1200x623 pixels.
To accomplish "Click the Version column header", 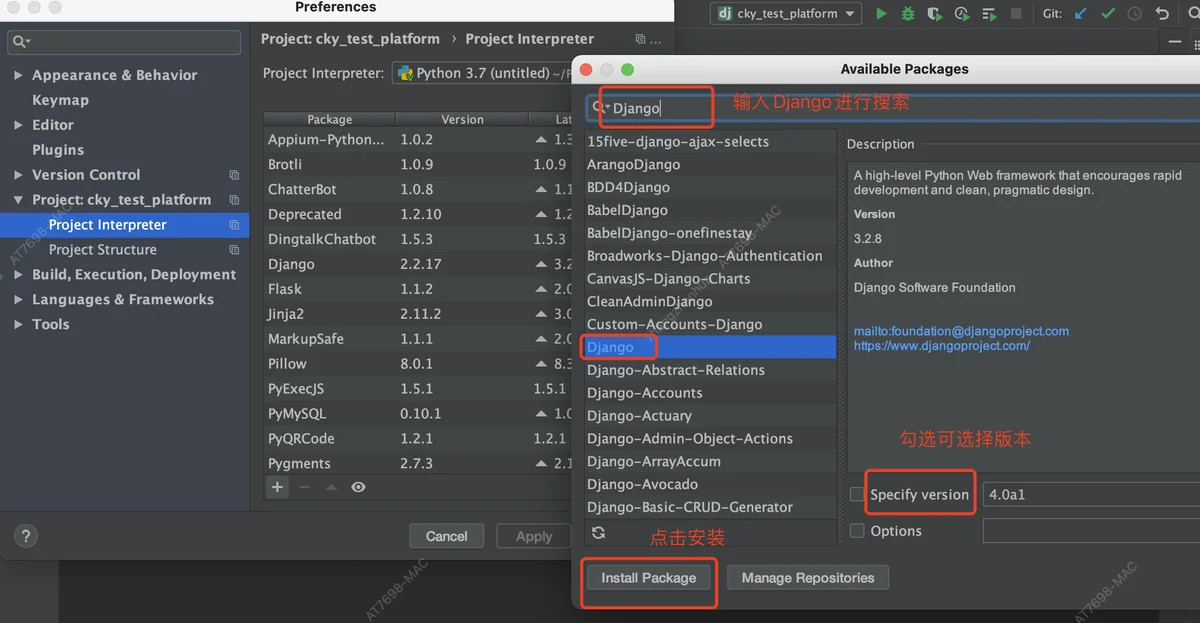I will [462, 119].
